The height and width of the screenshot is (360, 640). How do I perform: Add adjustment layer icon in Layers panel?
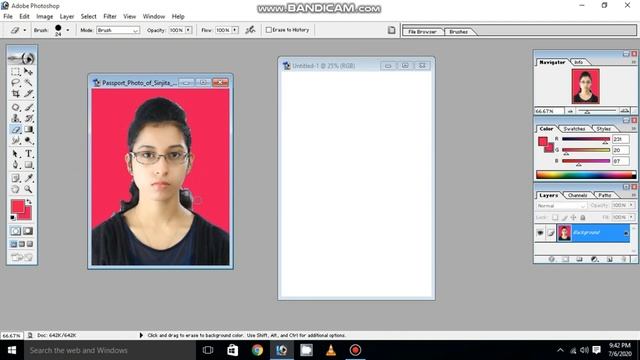pos(595,259)
